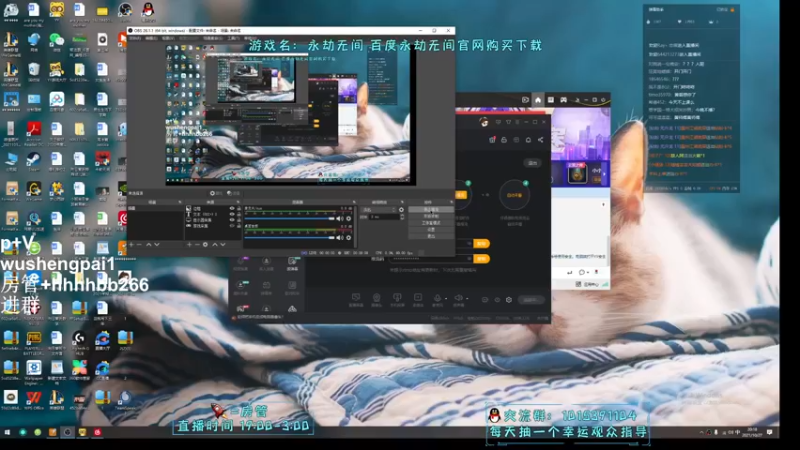The height and width of the screenshot is (450, 800).
Task: Open the Windows Start menu
Action: tap(7, 432)
